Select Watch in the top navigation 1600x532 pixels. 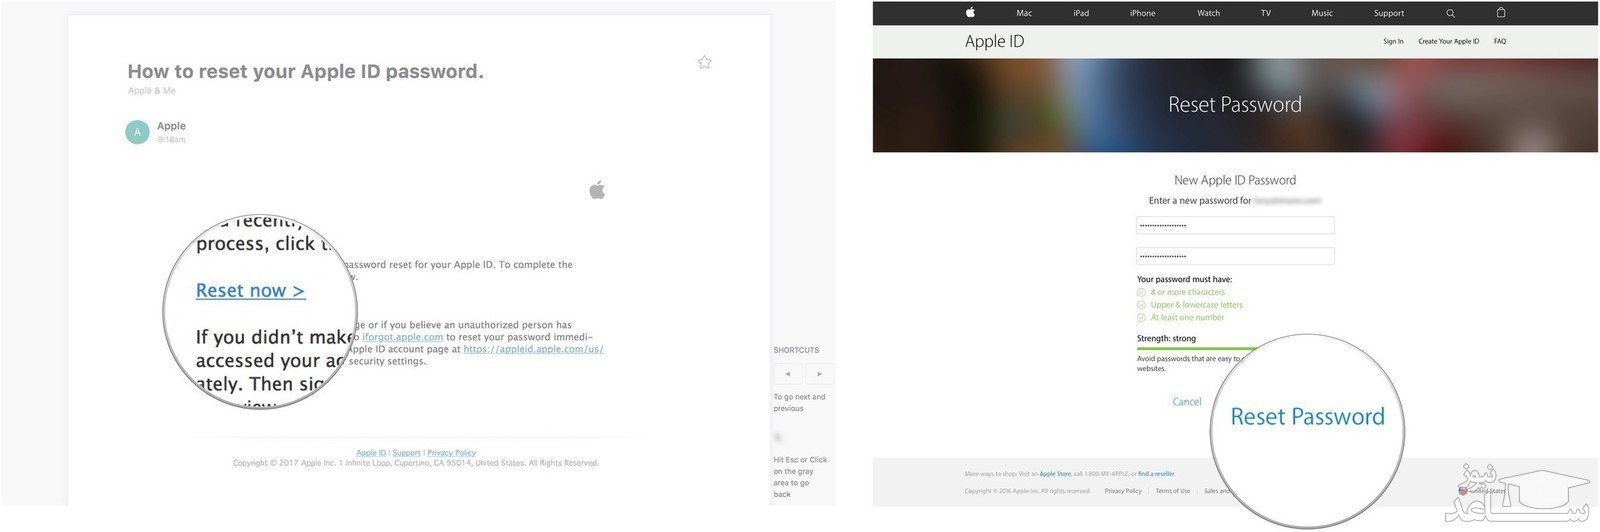pyautogui.click(x=1208, y=13)
